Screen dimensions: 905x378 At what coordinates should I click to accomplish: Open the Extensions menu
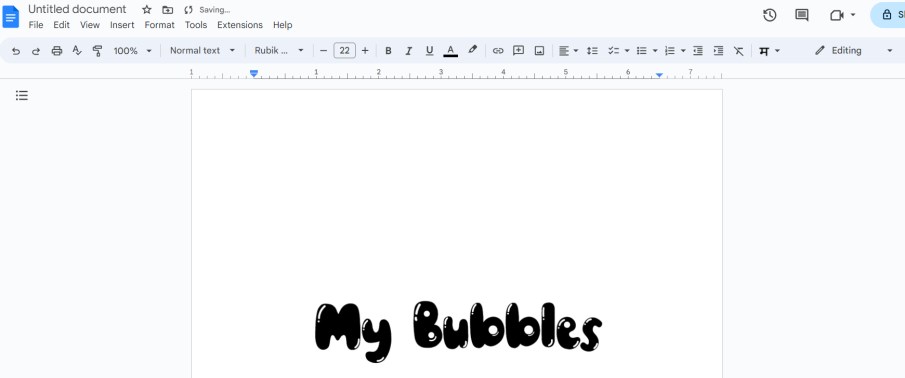(240, 25)
